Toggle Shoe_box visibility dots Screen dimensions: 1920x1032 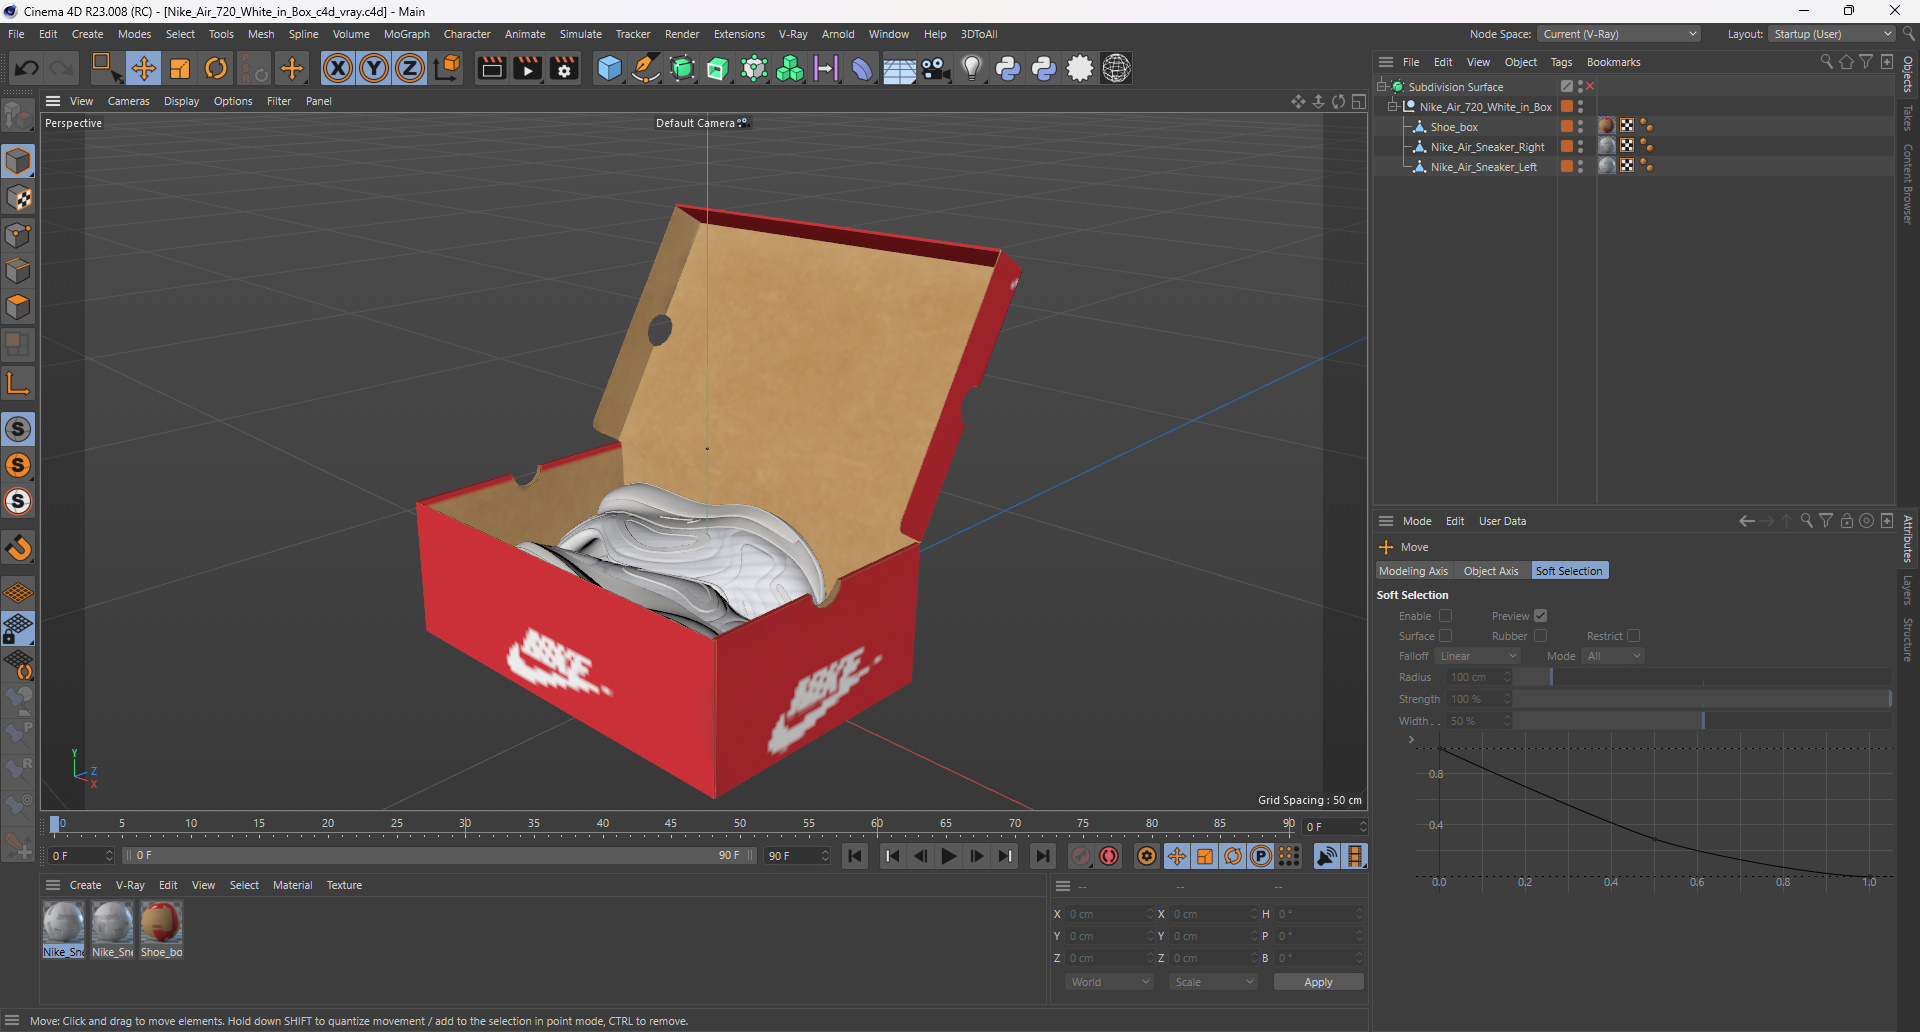[x=1580, y=127]
